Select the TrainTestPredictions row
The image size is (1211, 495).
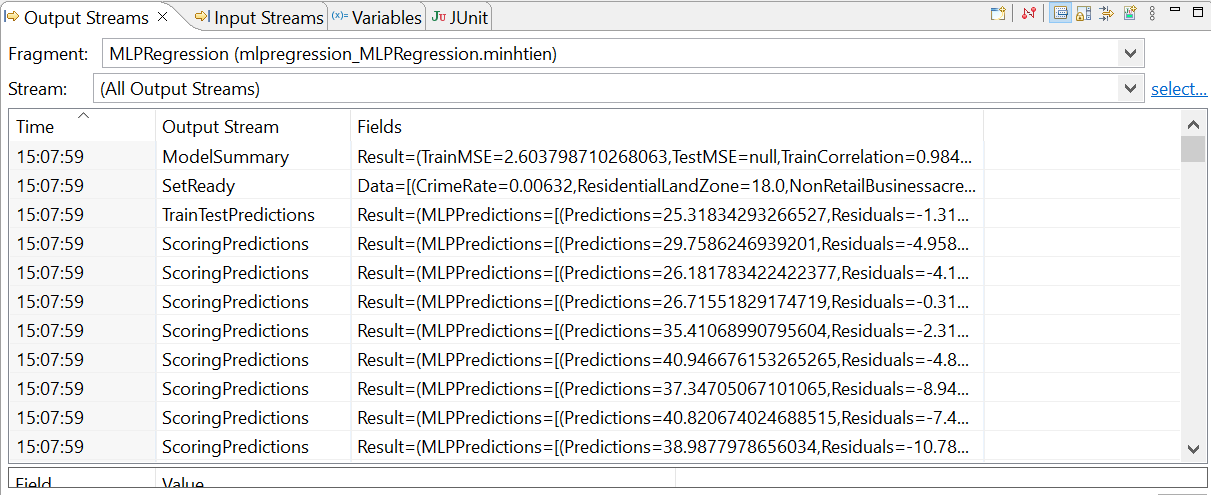[238, 215]
